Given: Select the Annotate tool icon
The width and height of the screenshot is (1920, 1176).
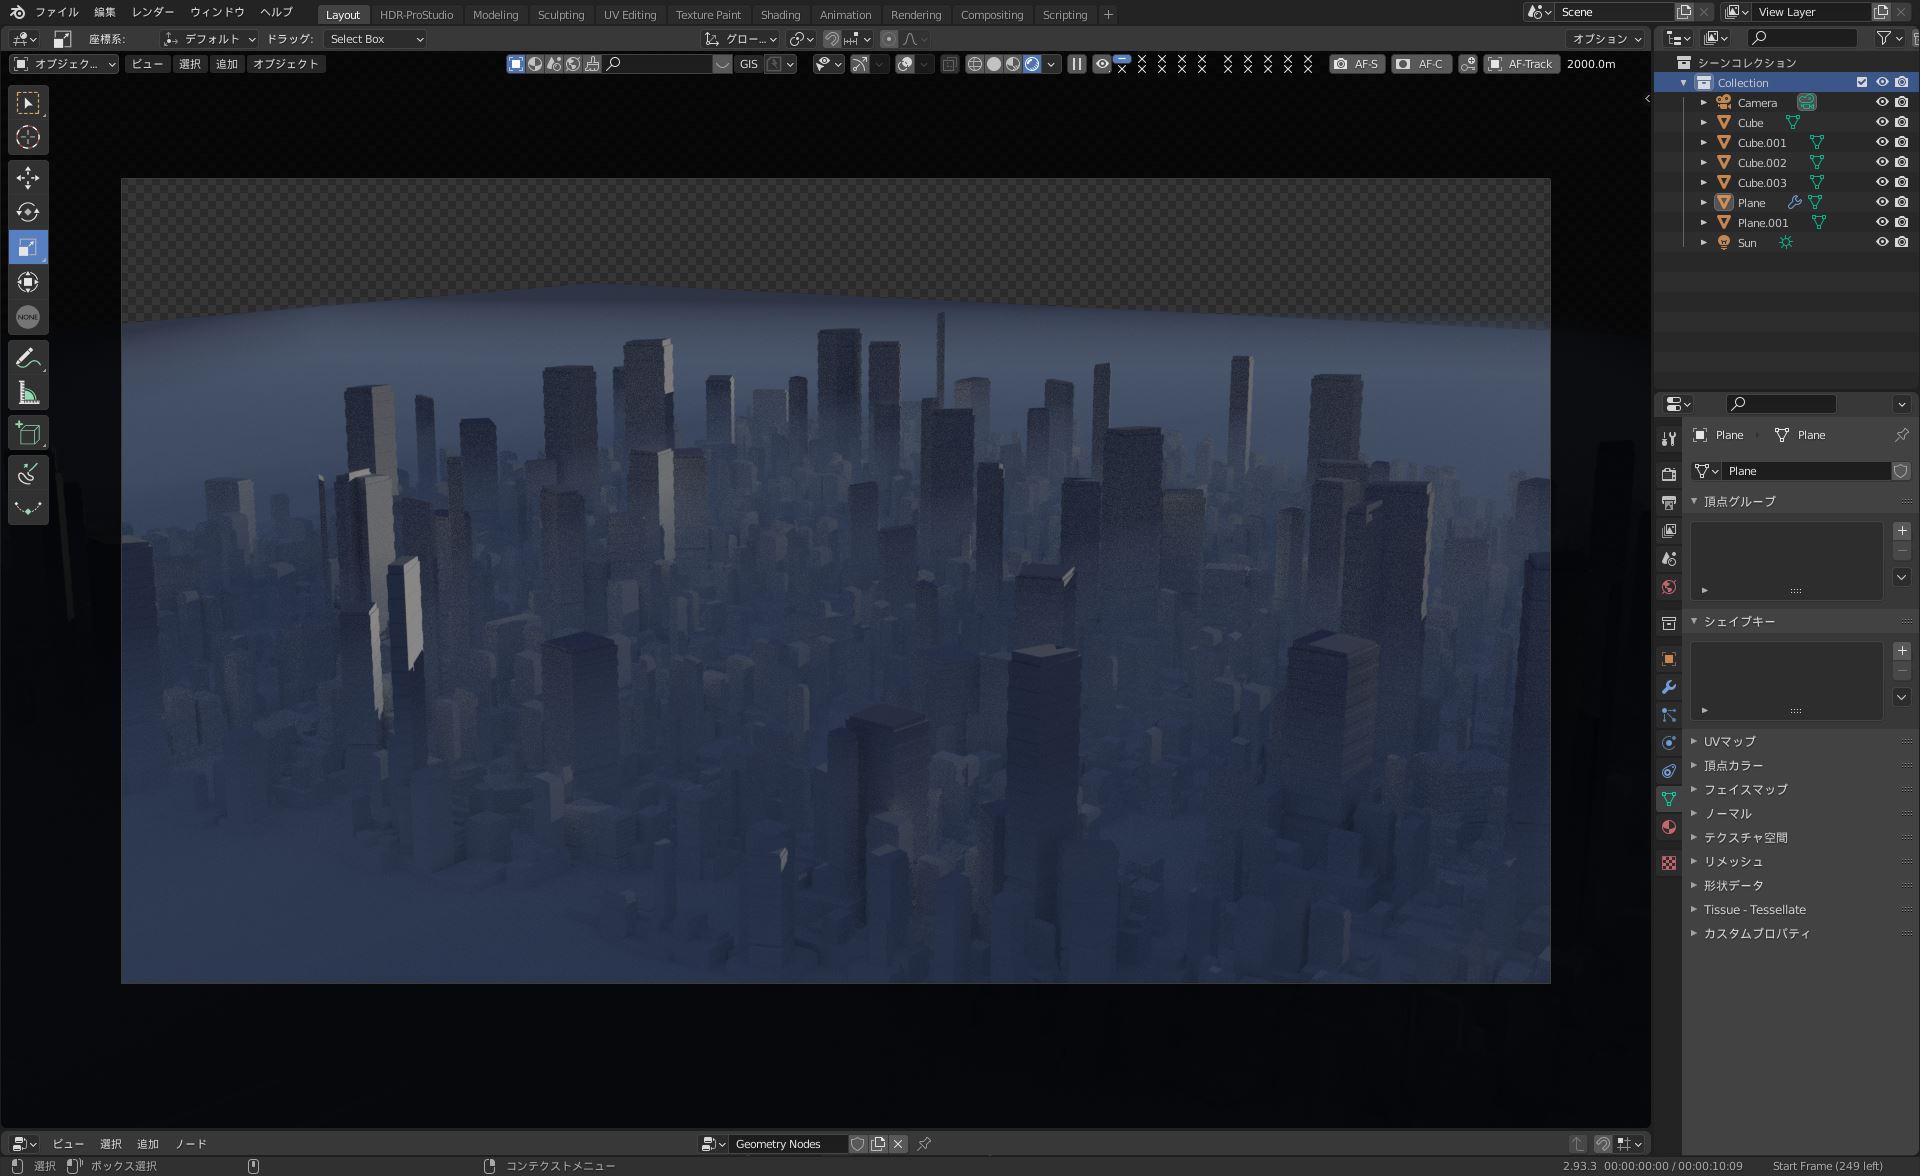Looking at the screenshot, I should click(27, 358).
